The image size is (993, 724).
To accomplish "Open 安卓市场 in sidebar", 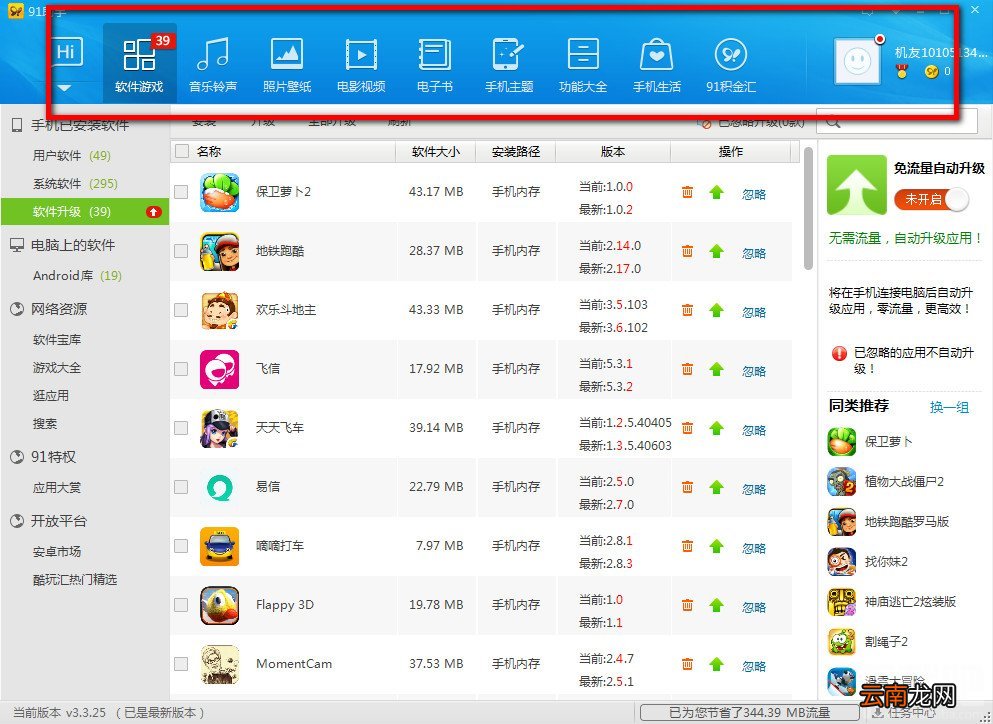I will coord(57,551).
